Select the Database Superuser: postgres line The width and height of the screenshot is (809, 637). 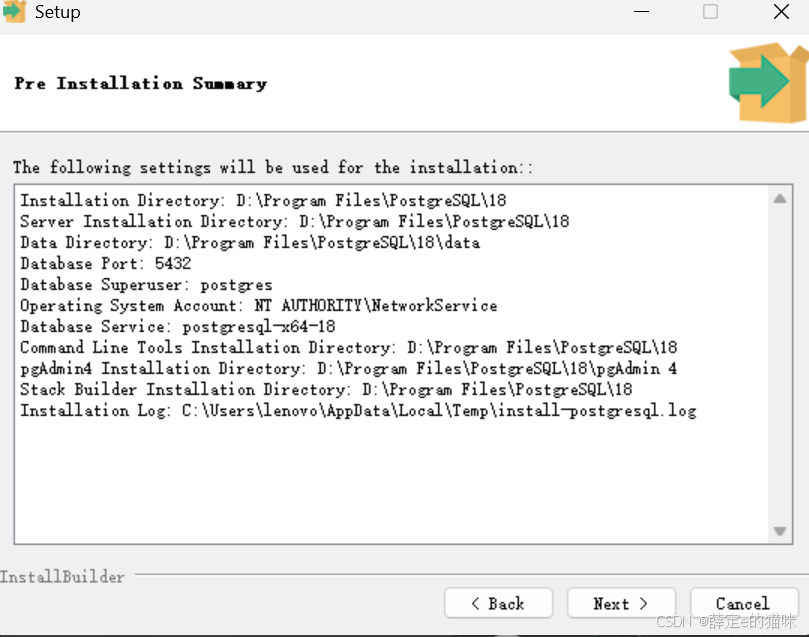[x=147, y=284]
